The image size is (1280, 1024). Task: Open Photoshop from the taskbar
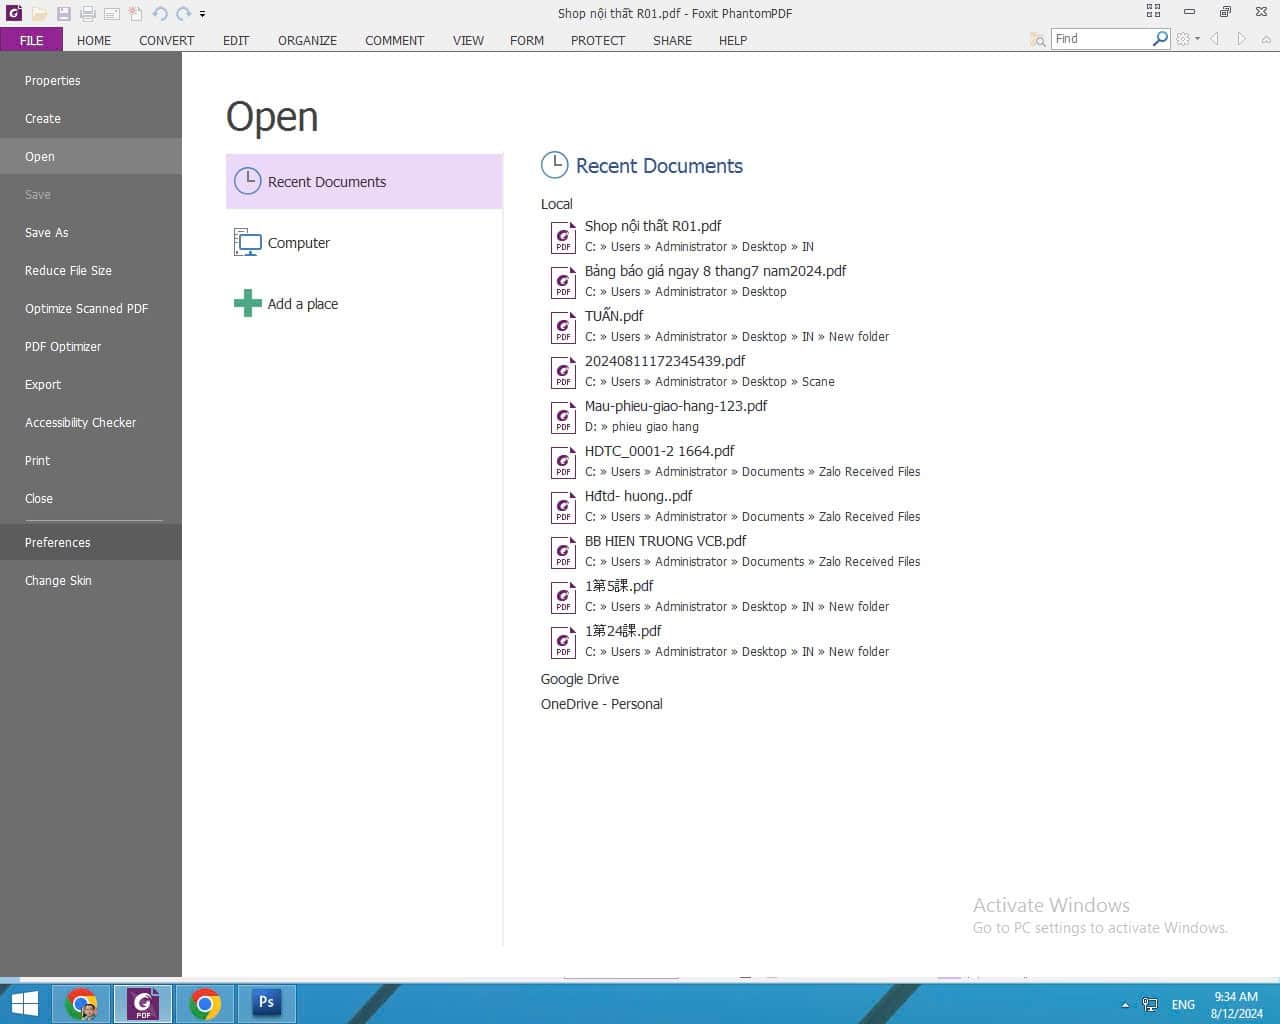click(266, 1003)
